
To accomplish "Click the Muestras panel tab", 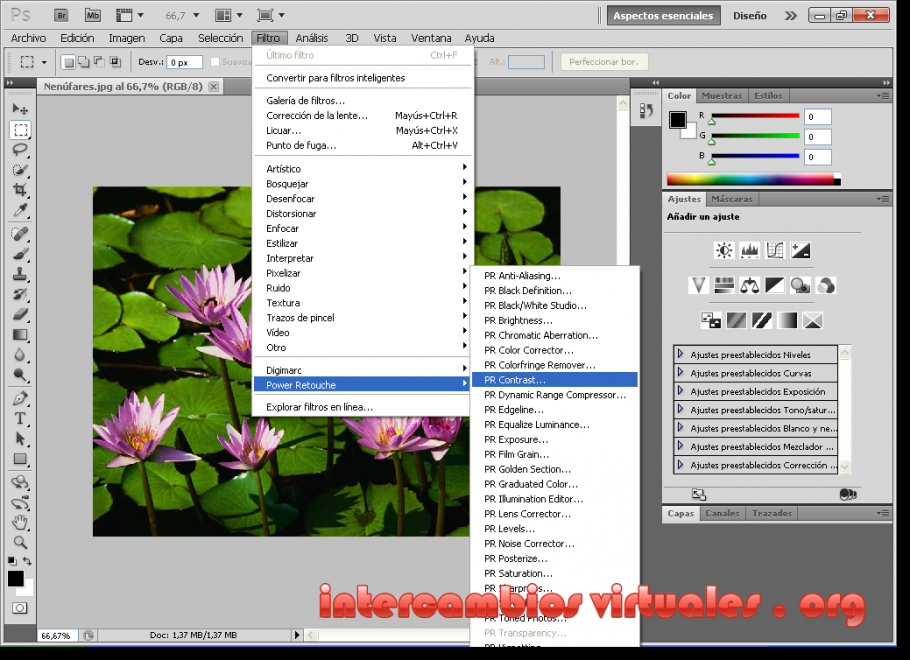I will [721, 95].
